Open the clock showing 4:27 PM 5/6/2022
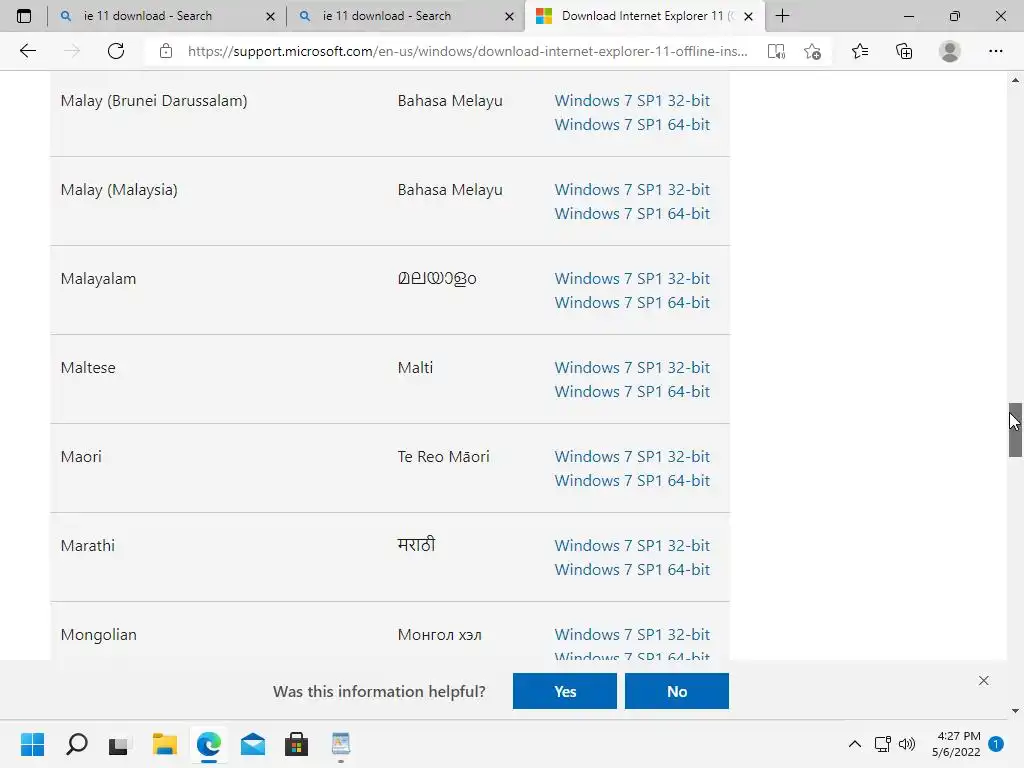Viewport: 1024px width, 768px height. pyautogui.click(x=957, y=744)
